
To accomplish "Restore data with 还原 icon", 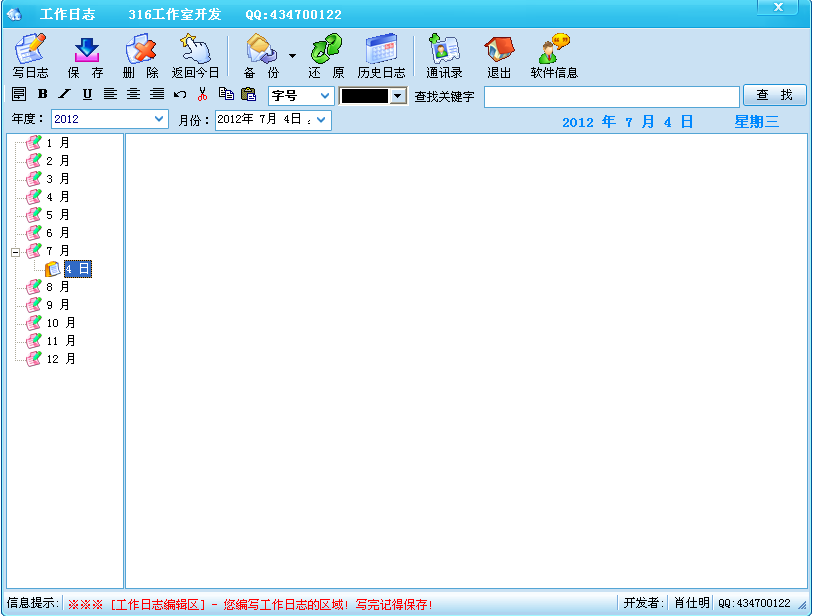I will tap(326, 56).
